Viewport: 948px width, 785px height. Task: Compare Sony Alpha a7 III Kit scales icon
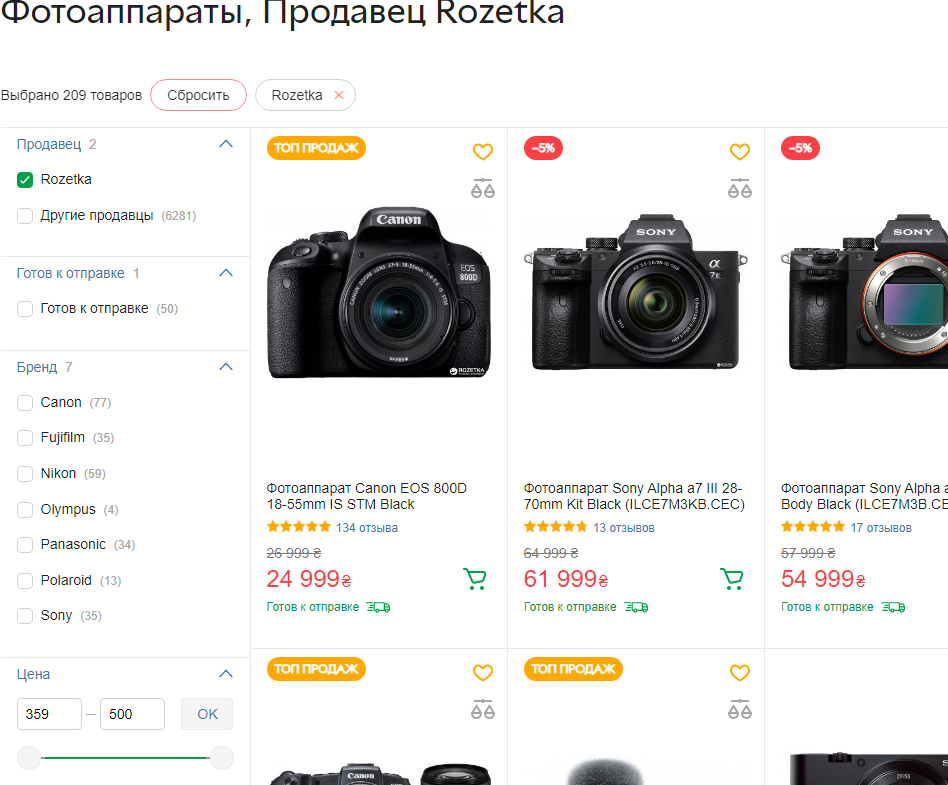740,188
